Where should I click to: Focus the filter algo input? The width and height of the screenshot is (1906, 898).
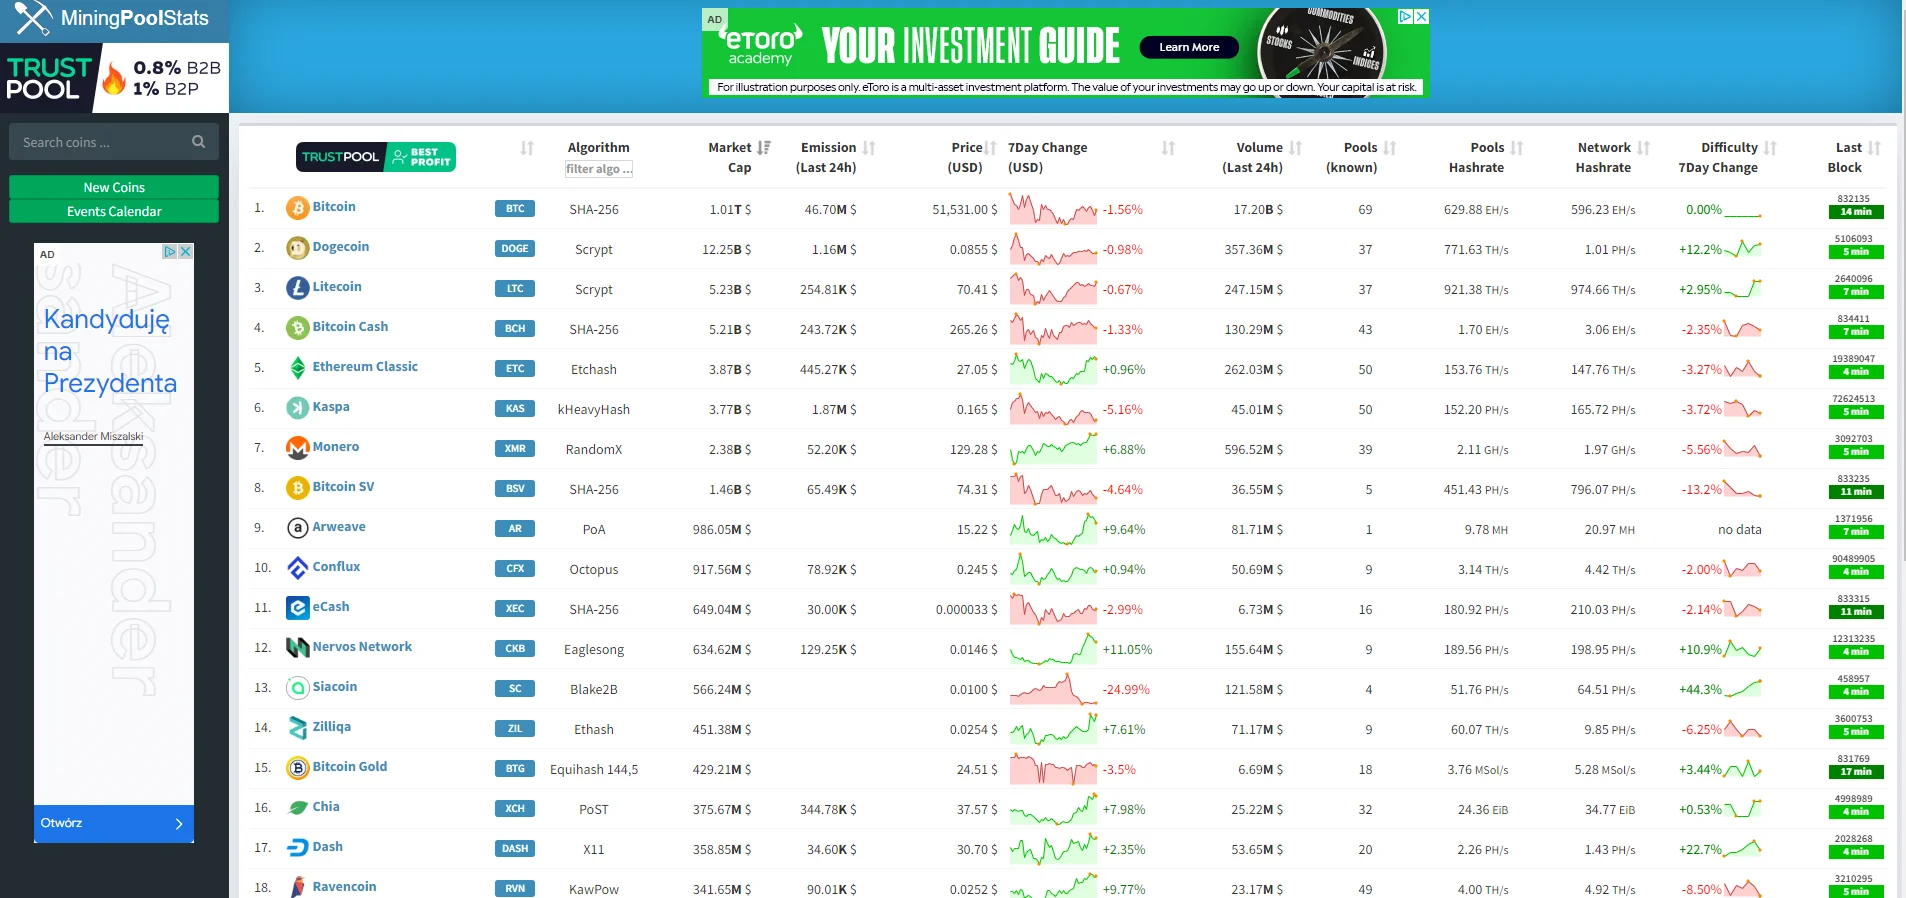point(599,169)
